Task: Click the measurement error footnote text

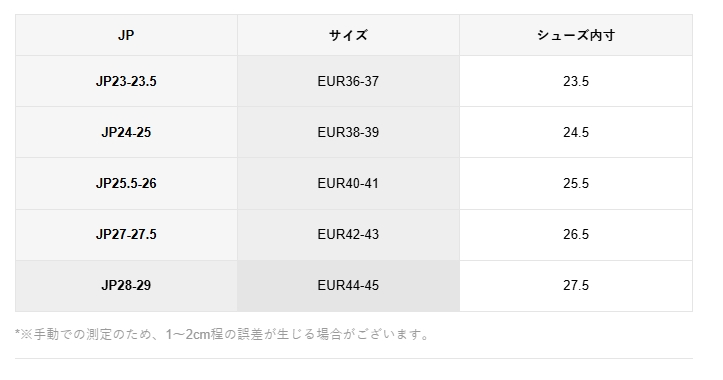Action: pyautogui.click(x=222, y=334)
